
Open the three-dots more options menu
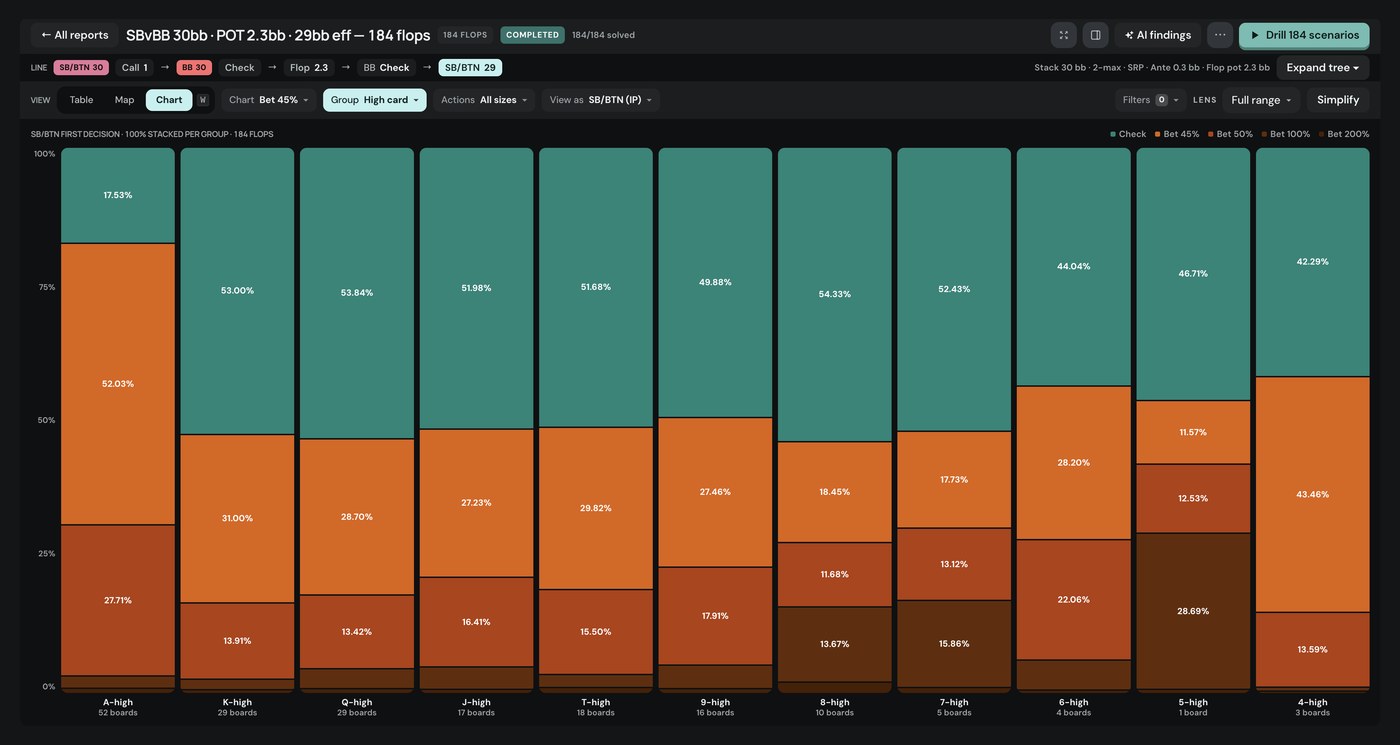point(1220,35)
